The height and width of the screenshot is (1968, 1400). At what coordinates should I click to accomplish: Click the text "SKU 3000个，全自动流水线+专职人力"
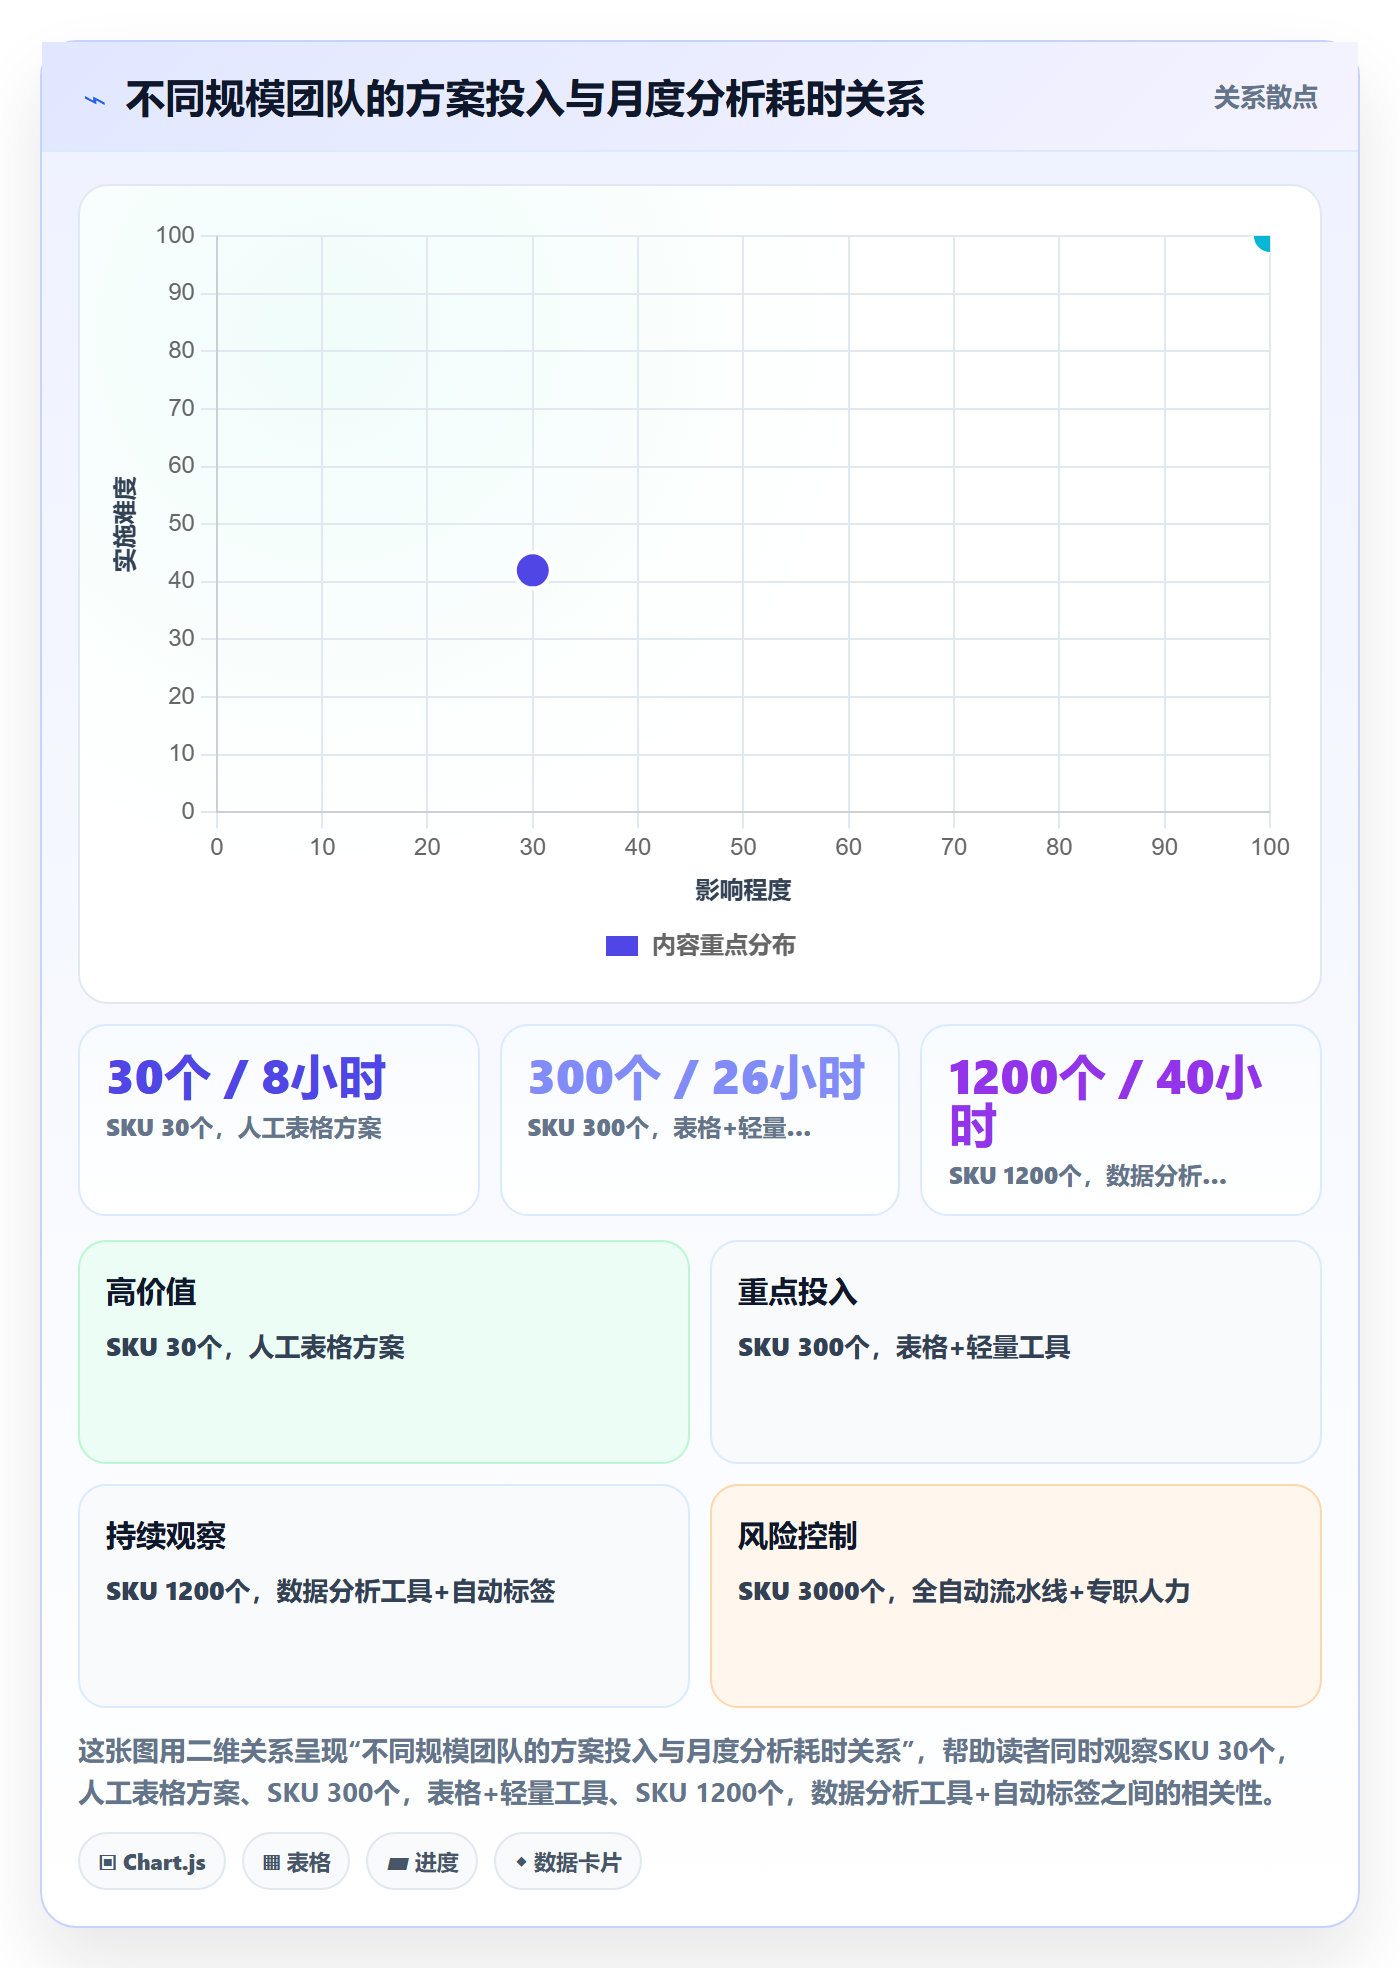coord(964,1591)
